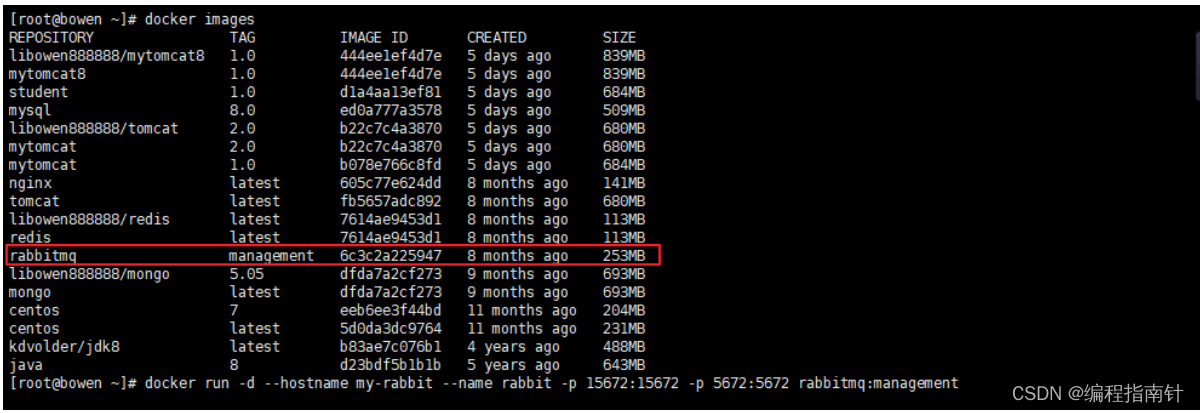
Task: Click the rabbitmq repository name
Action: pyautogui.click(x=43, y=256)
